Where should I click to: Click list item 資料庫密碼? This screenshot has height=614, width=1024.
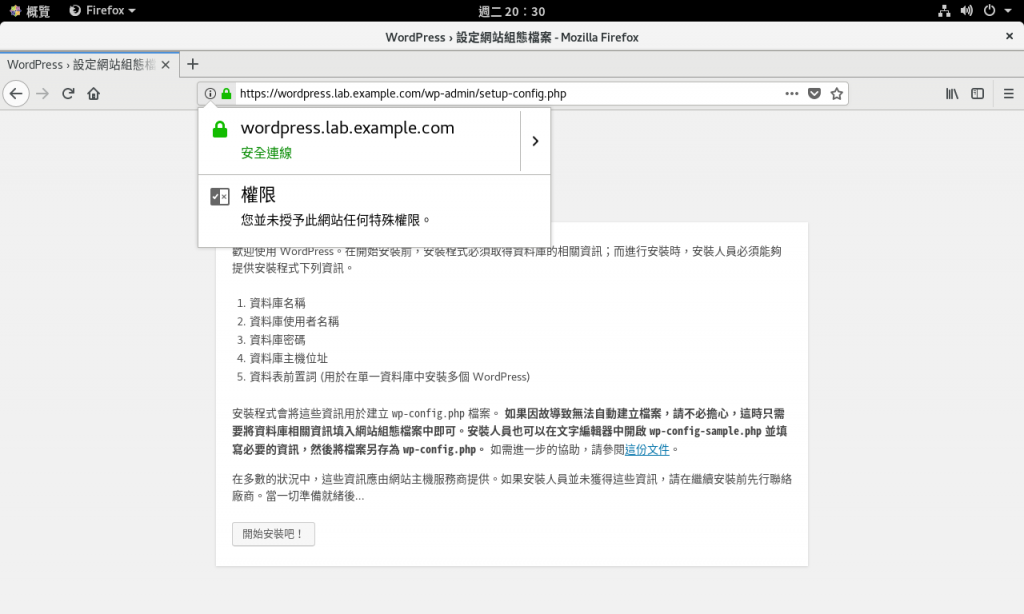[278, 340]
